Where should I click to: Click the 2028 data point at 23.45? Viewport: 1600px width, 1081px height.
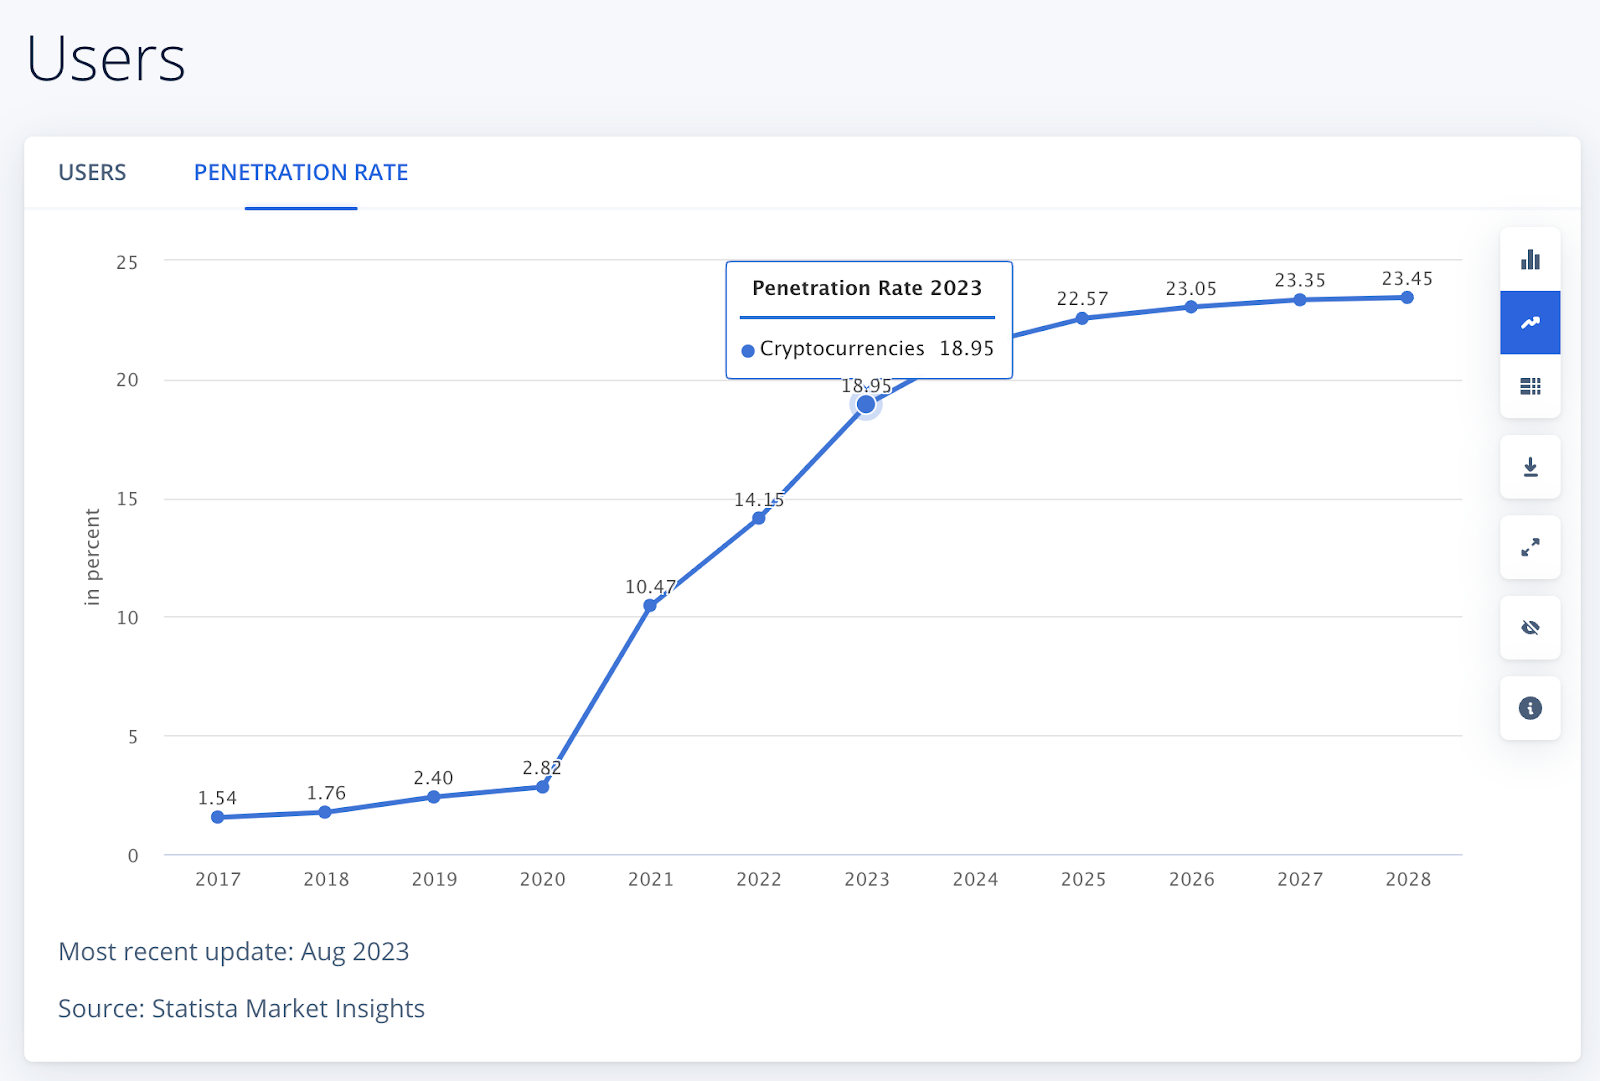1407,297
